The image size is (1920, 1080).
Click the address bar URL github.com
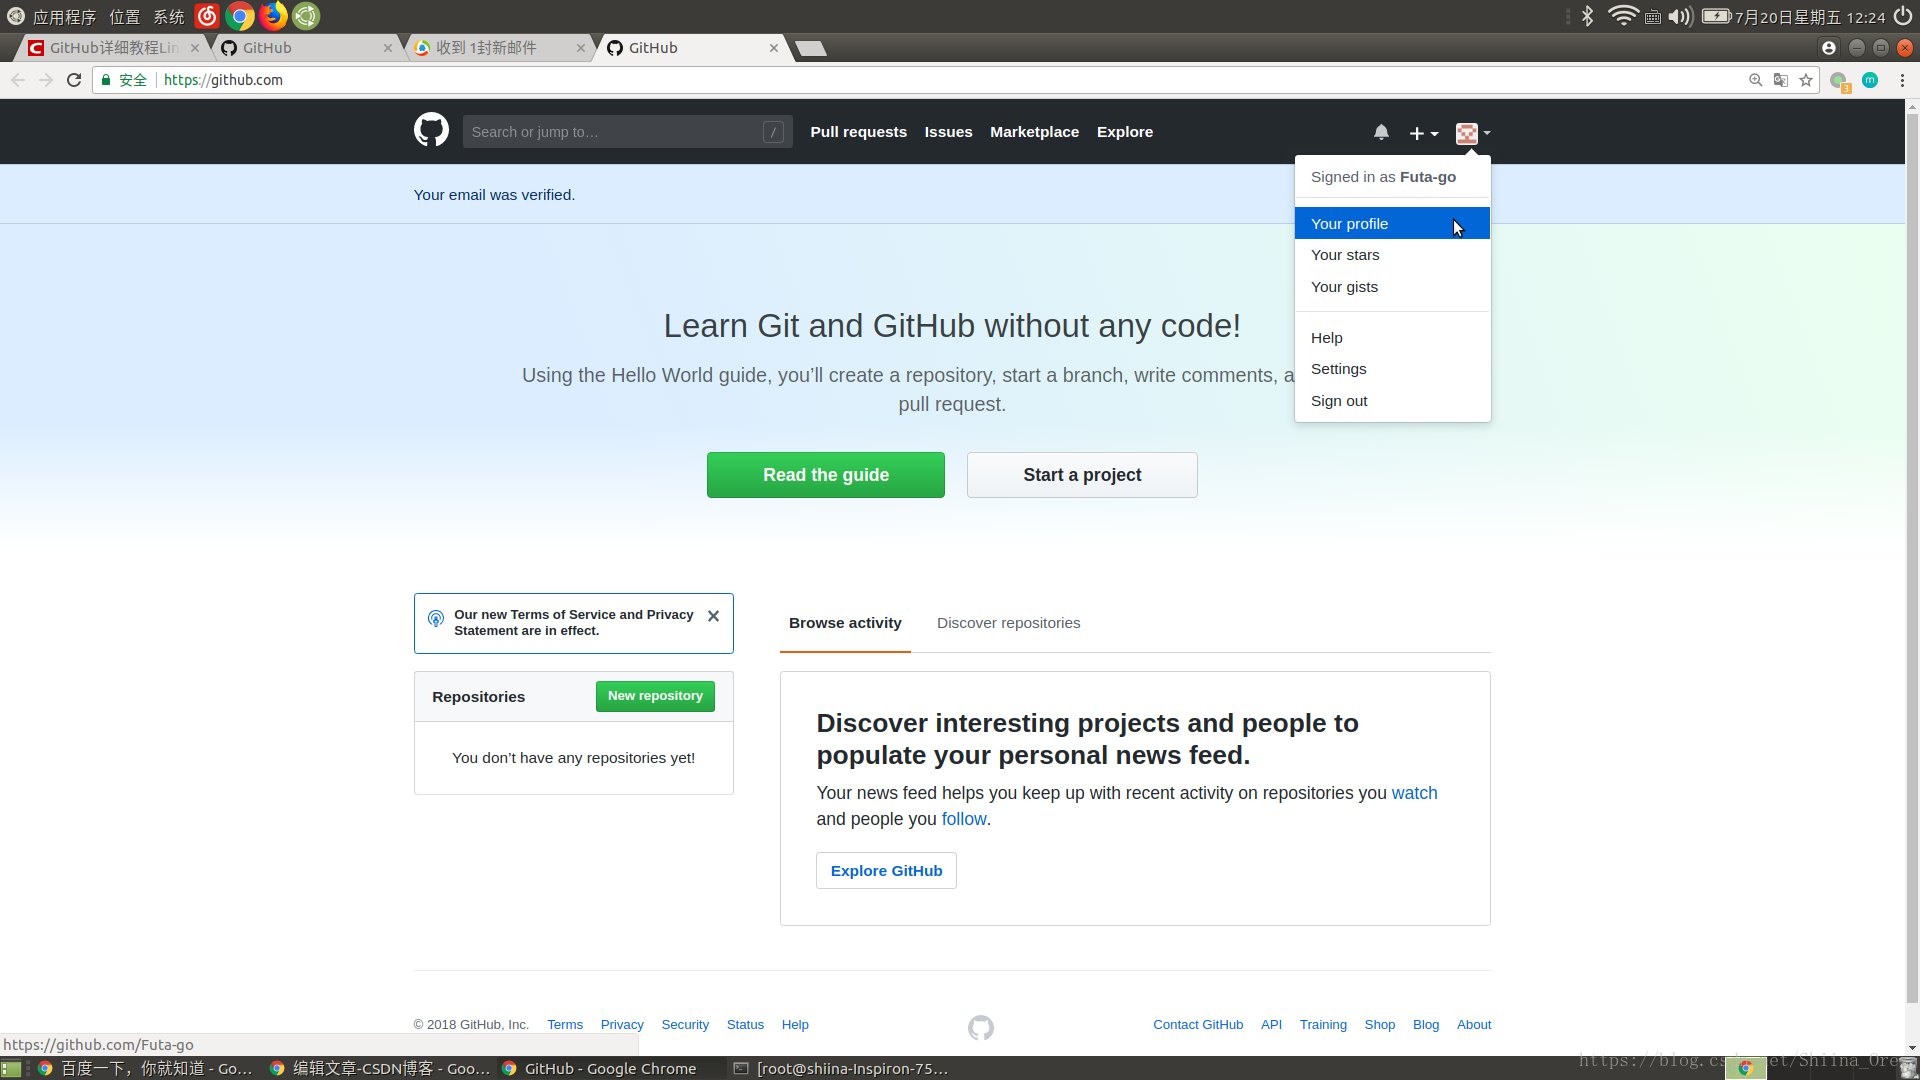(223, 80)
